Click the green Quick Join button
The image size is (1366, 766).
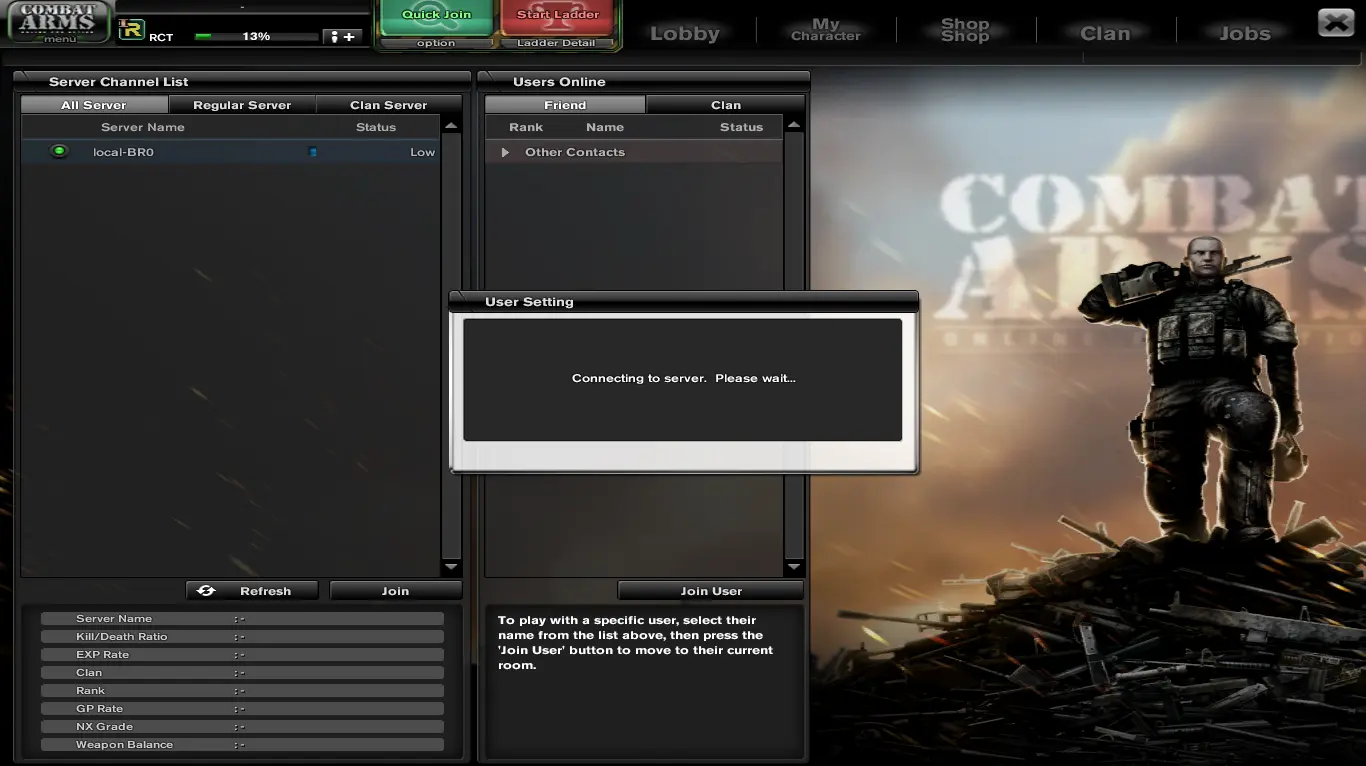(436, 16)
